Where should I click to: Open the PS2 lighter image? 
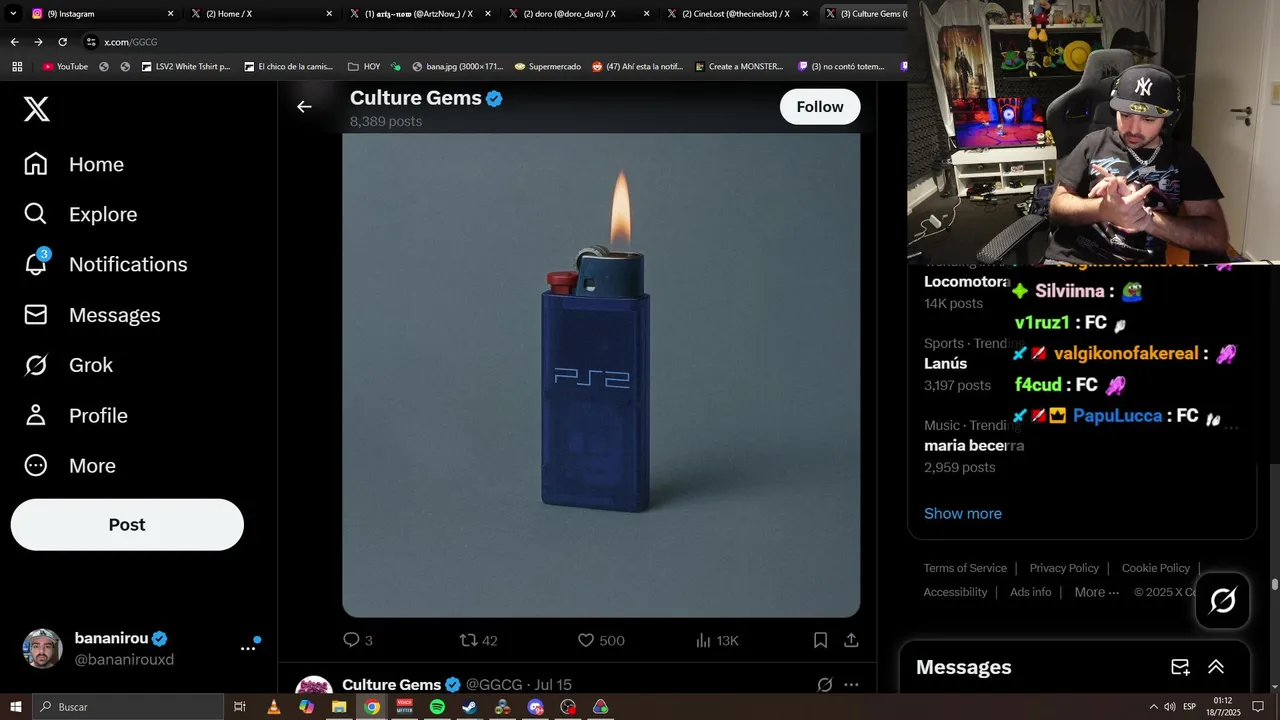pos(601,375)
